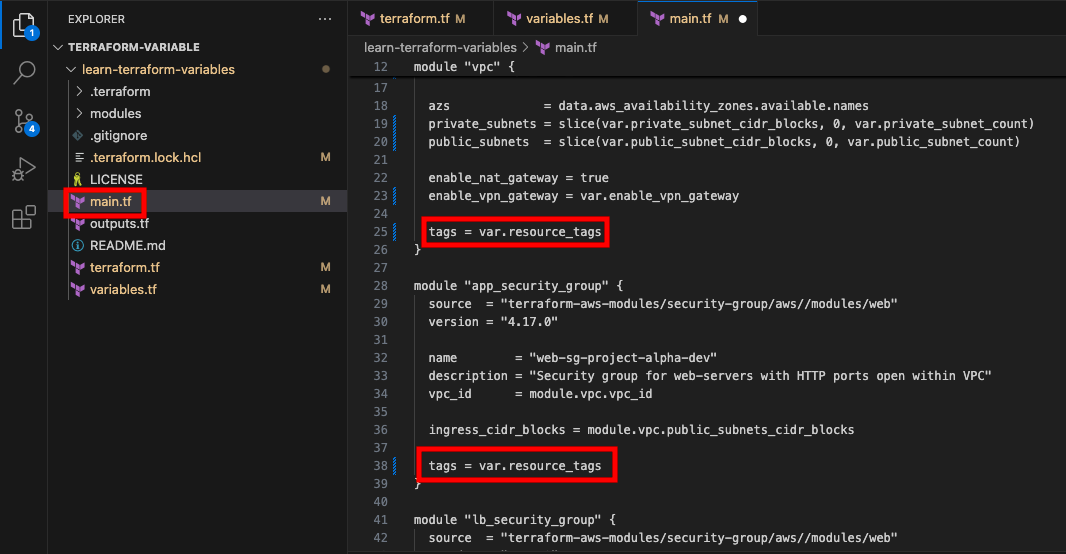Open .terraform.lock.hcl in the explorer
The image size is (1066, 554).
pyautogui.click(x=145, y=158)
